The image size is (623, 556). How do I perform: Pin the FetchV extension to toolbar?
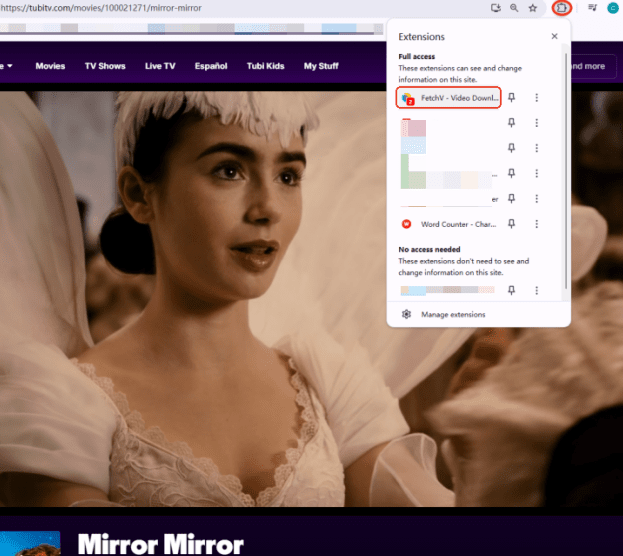coord(511,98)
